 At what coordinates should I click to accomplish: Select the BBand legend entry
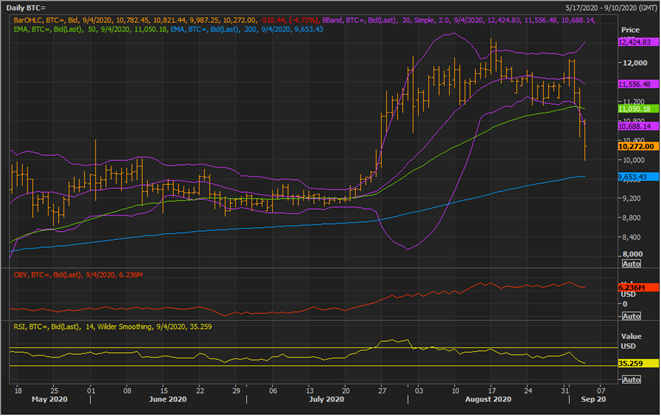coord(459,20)
